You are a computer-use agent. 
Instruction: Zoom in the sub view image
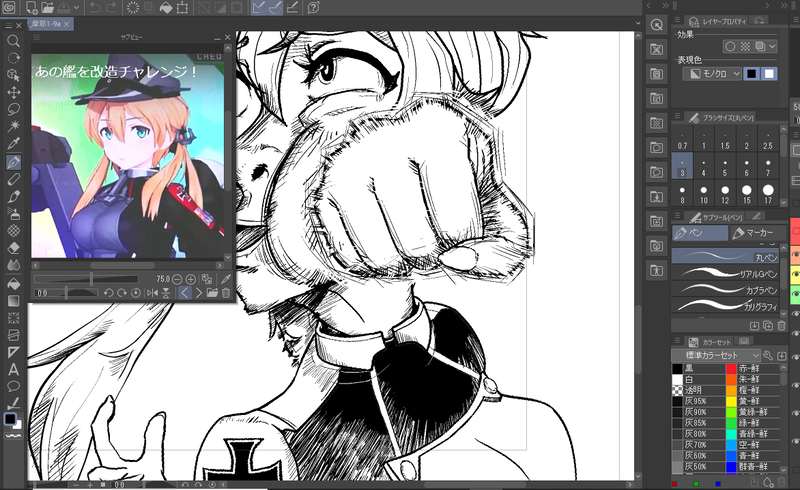tap(190, 279)
